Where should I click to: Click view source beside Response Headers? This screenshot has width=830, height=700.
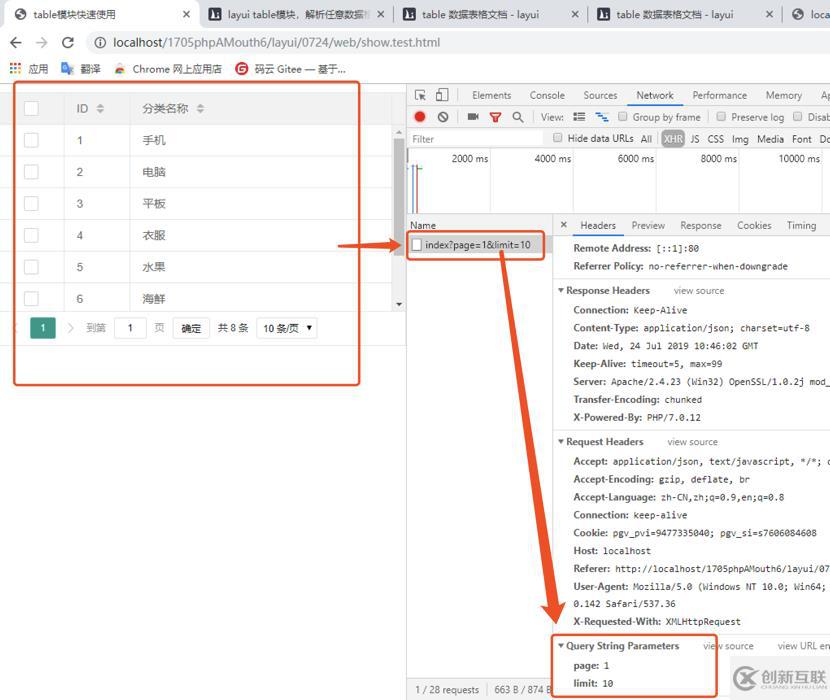(x=699, y=291)
